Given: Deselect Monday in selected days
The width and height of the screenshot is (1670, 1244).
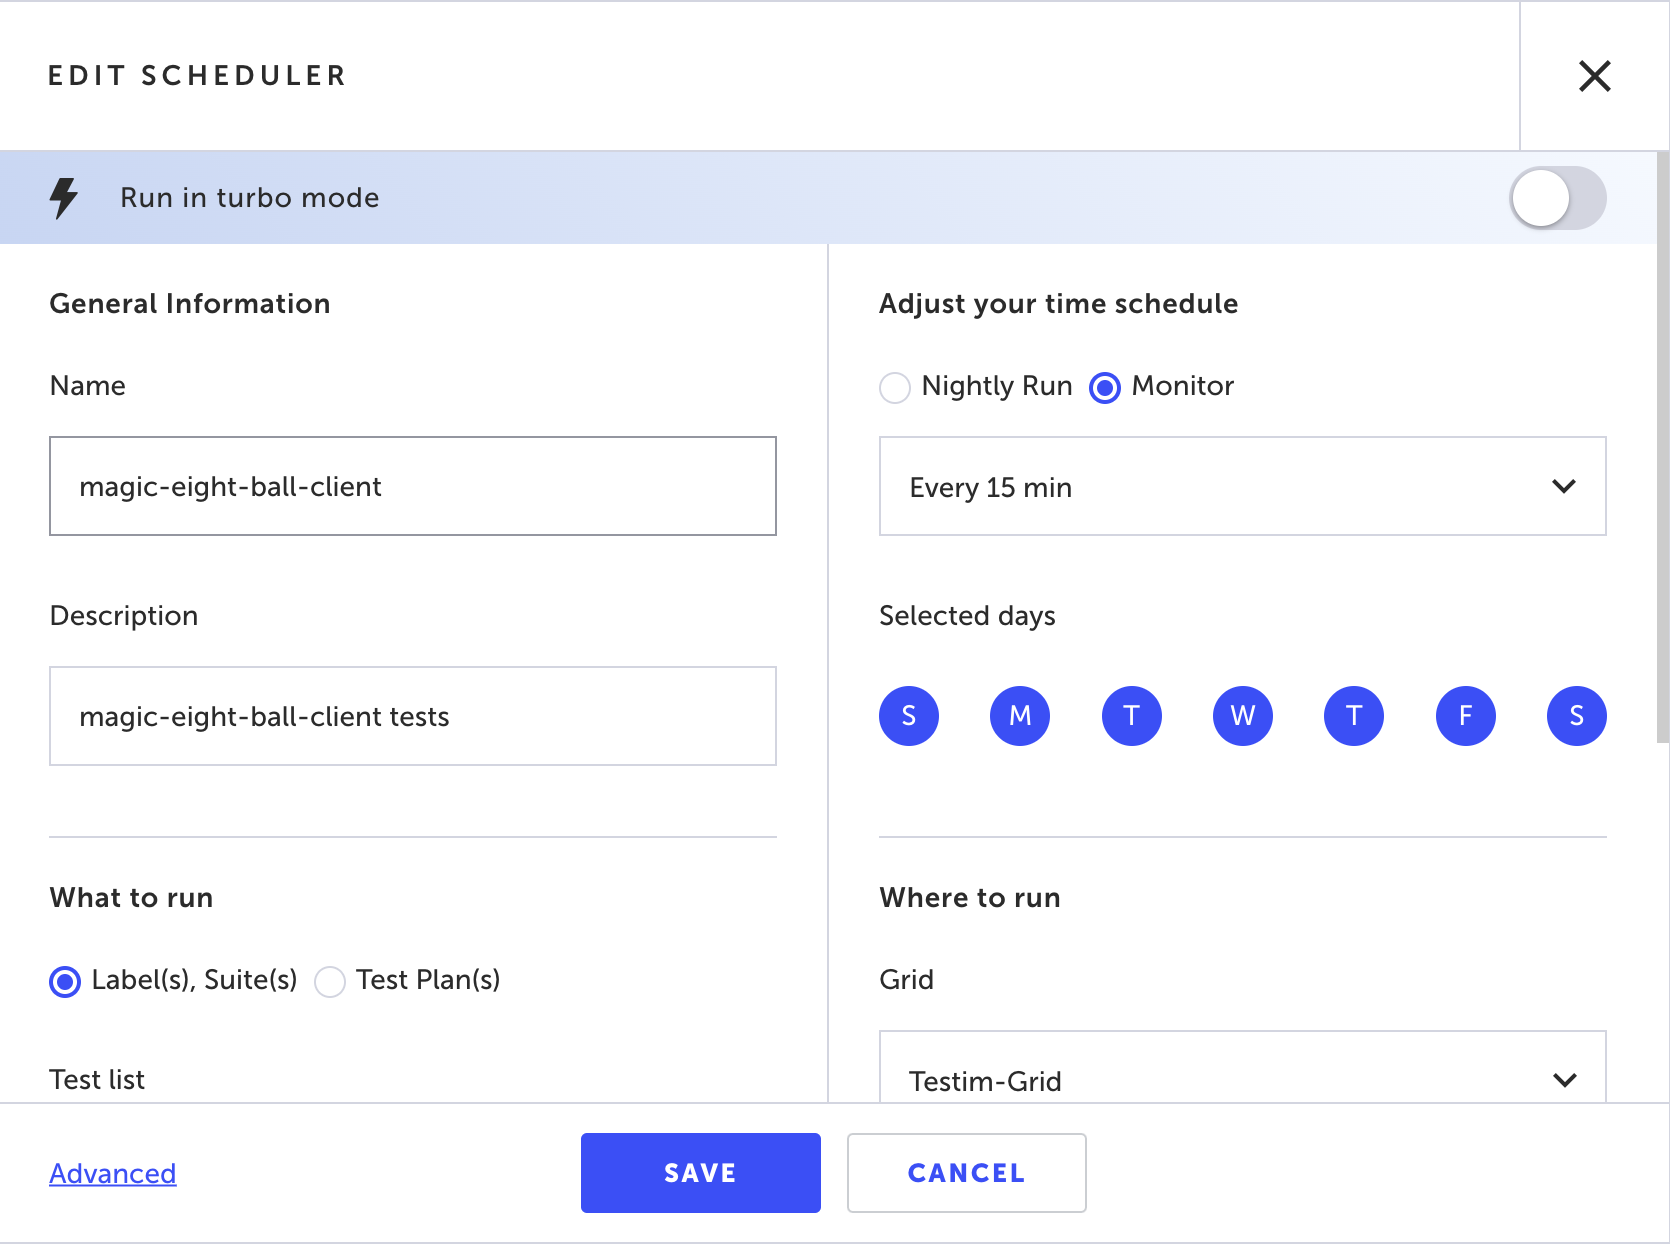Looking at the screenshot, I should tap(1020, 716).
